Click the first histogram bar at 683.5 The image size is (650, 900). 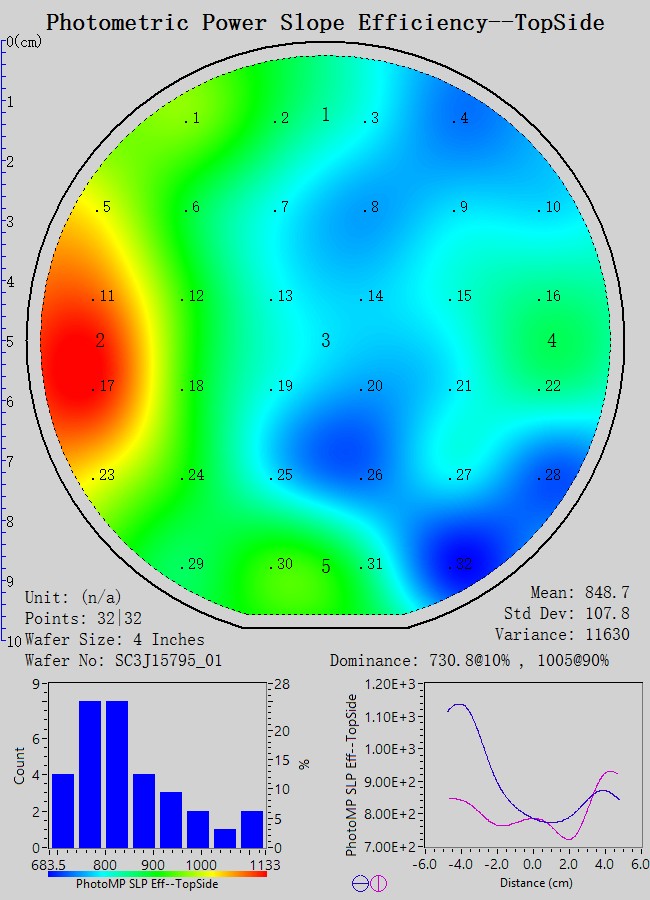pyautogui.click(x=62, y=810)
